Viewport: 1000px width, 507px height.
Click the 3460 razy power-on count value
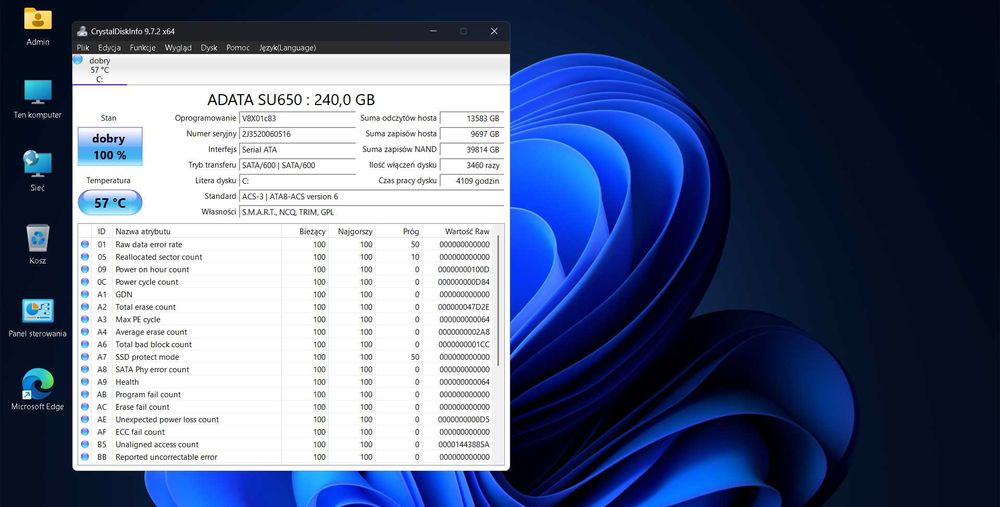[x=472, y=165]
